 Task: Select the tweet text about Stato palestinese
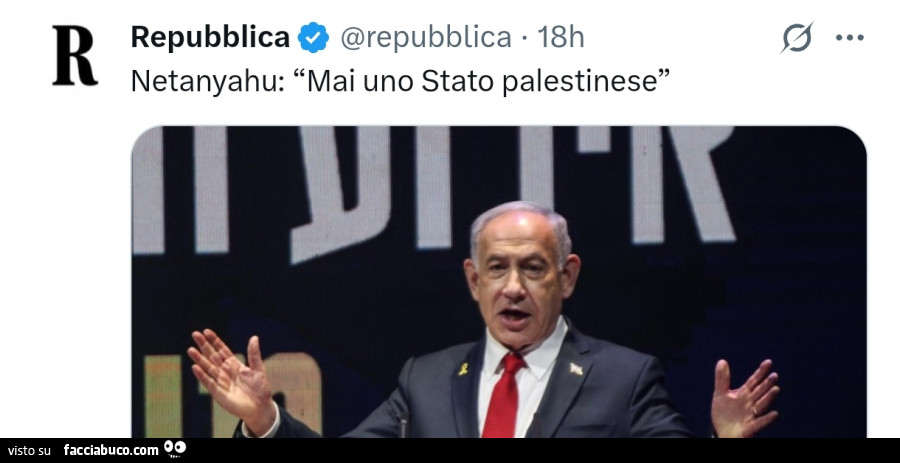click(x=401, y=81)
